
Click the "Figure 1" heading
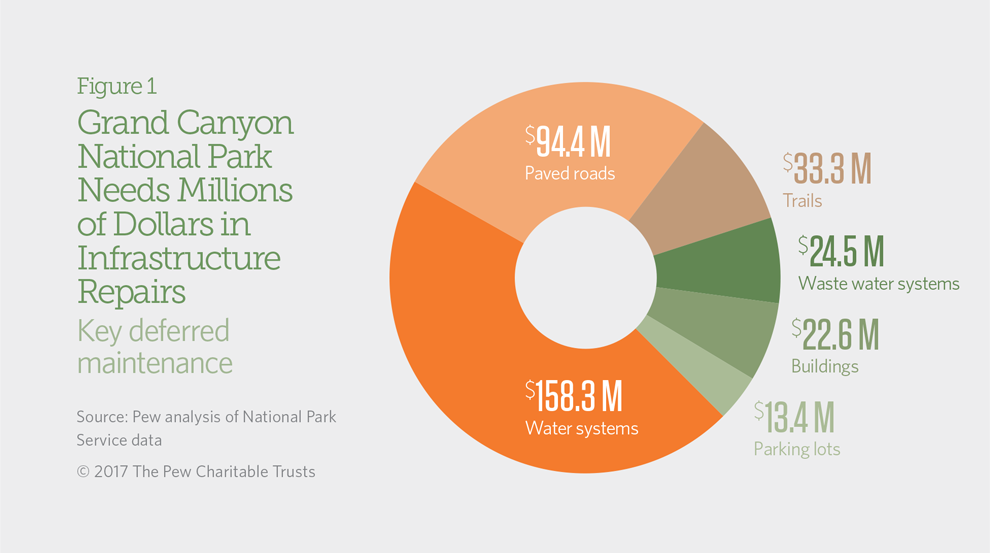pyautogui.click(x=117, y=88)
